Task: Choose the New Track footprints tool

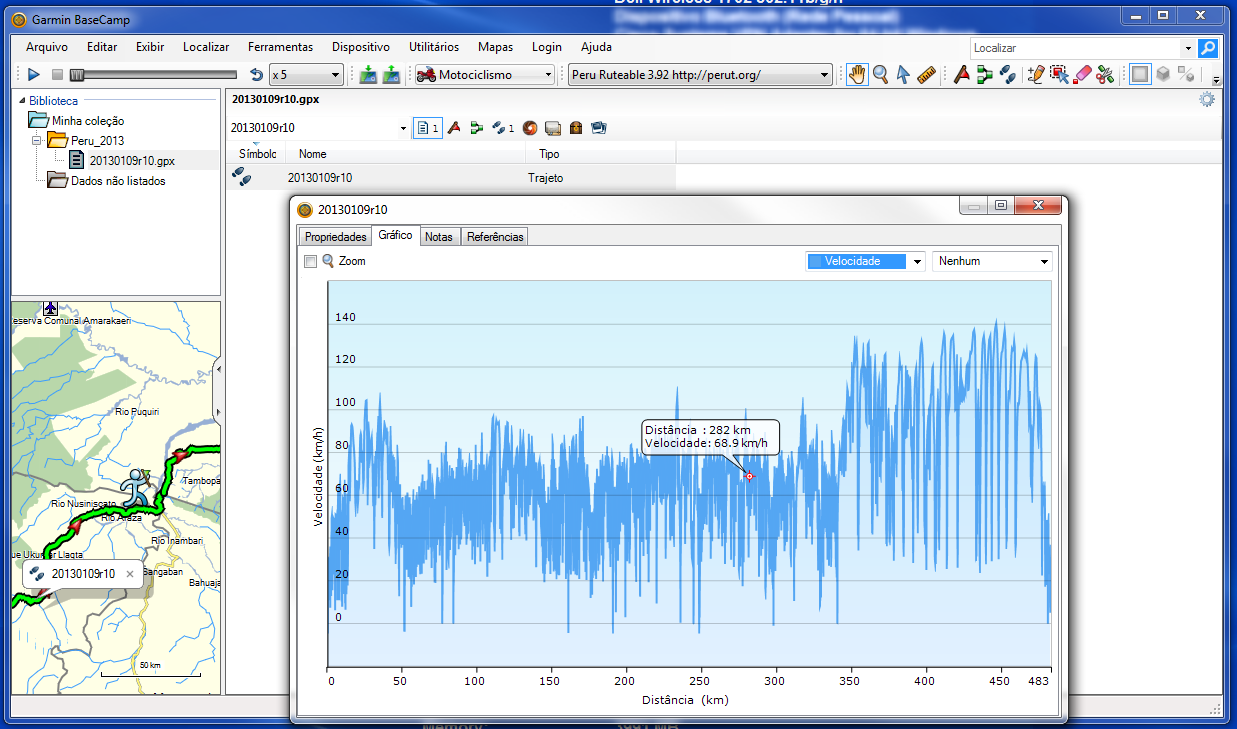Action: click(x=1008, y=75)
